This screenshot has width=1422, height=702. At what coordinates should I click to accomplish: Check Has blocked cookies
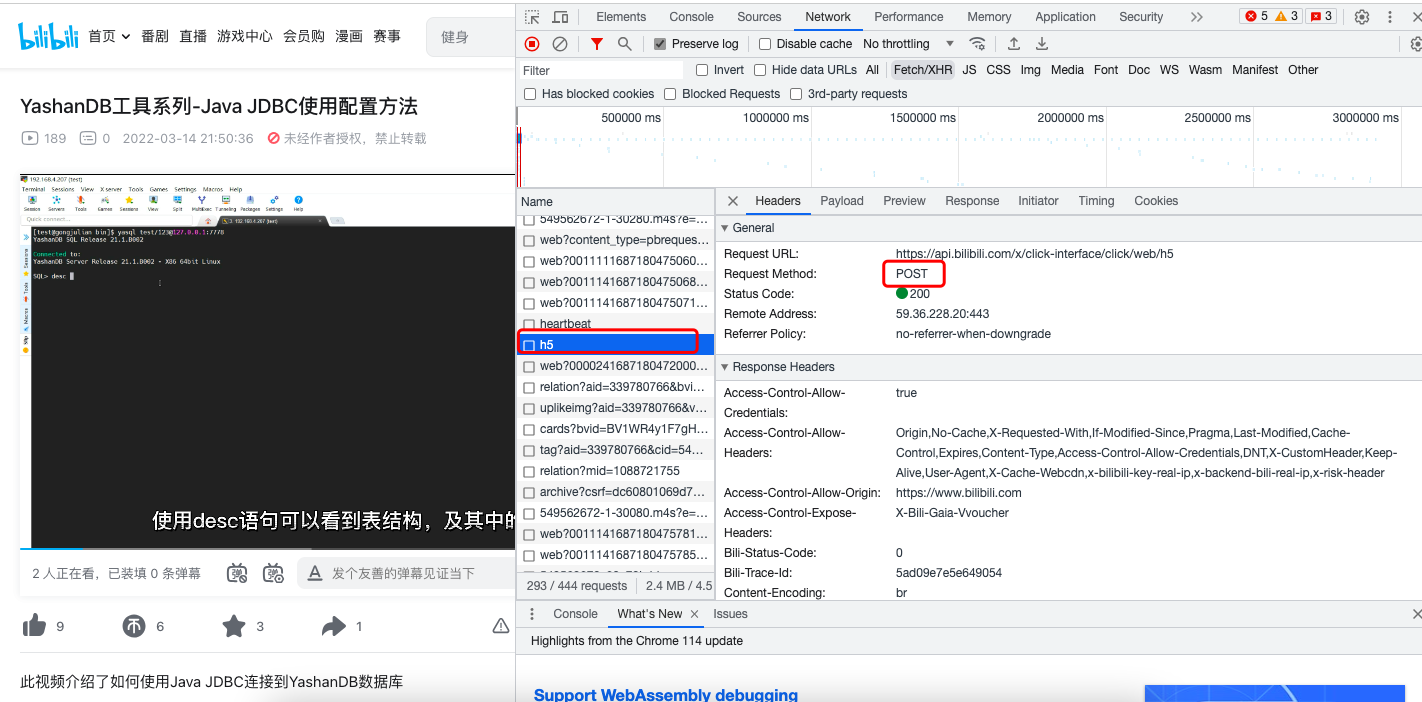point(530,94)
